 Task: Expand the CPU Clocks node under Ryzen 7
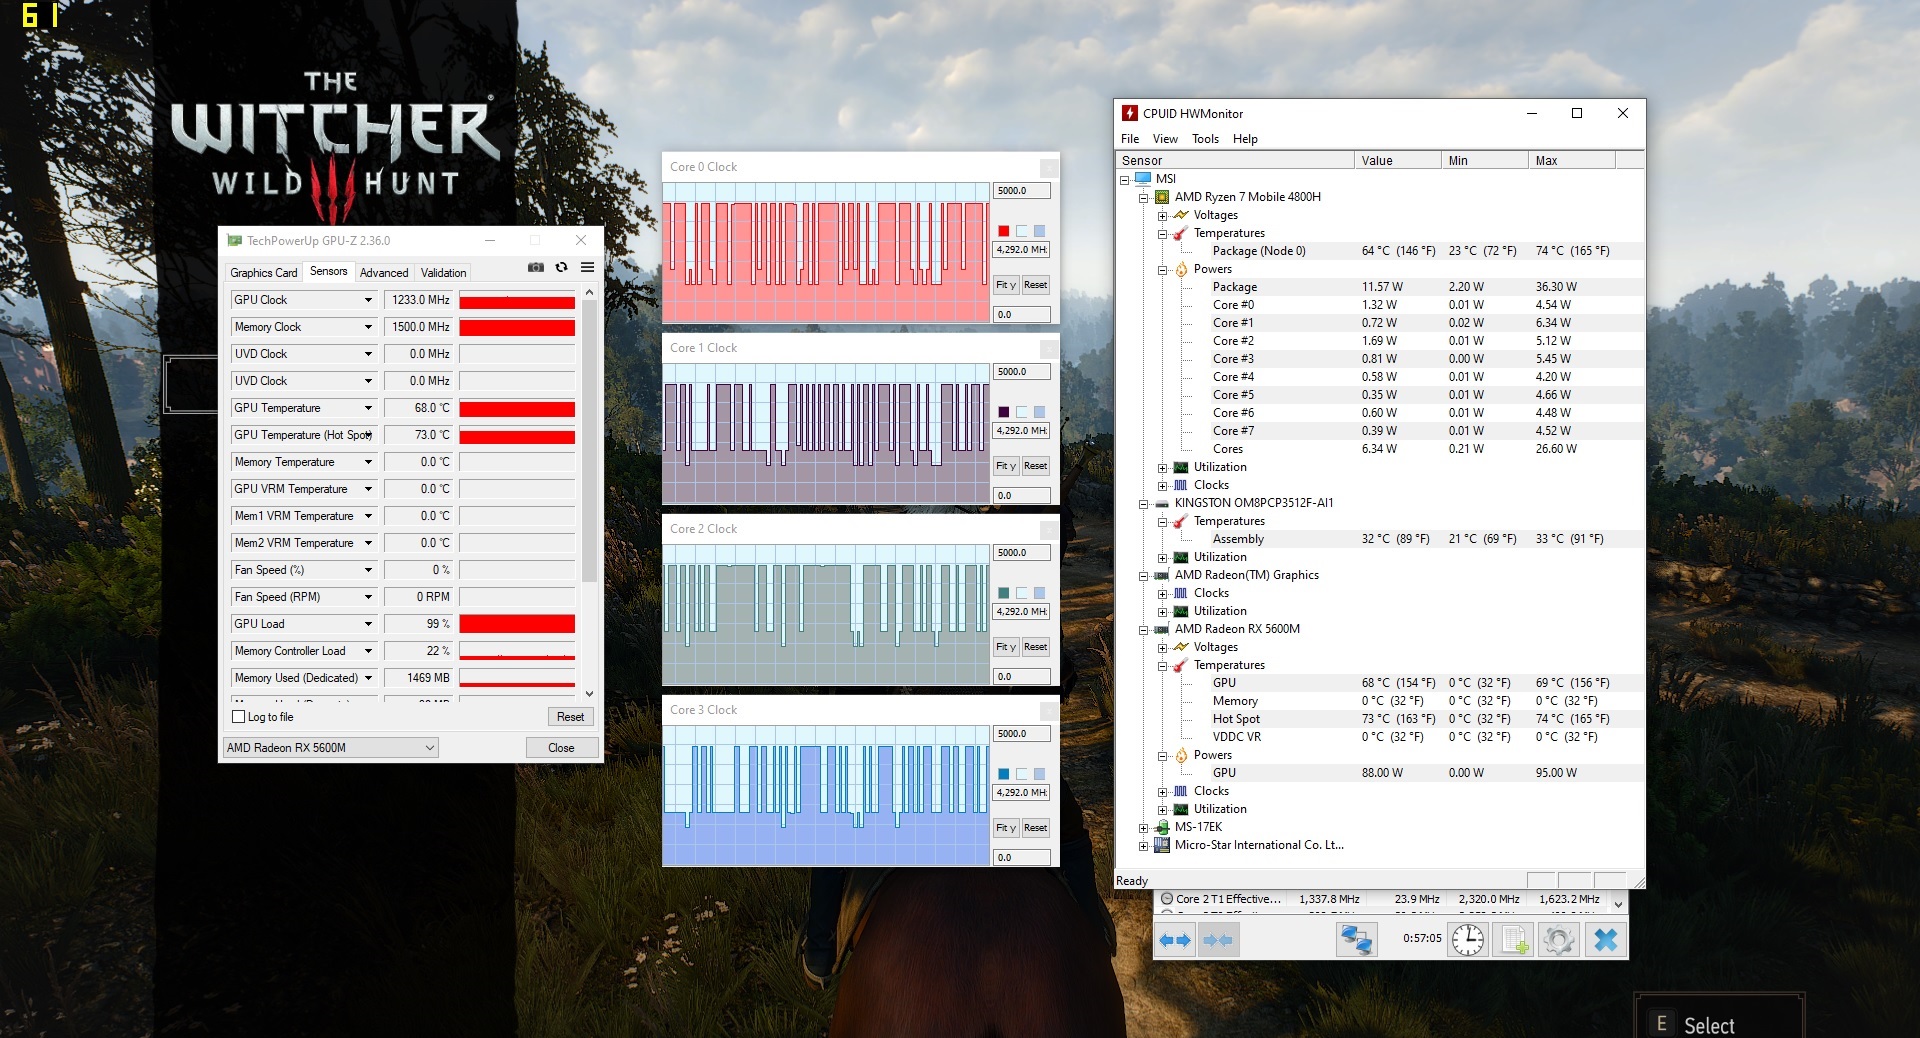tap(1162, 486)
